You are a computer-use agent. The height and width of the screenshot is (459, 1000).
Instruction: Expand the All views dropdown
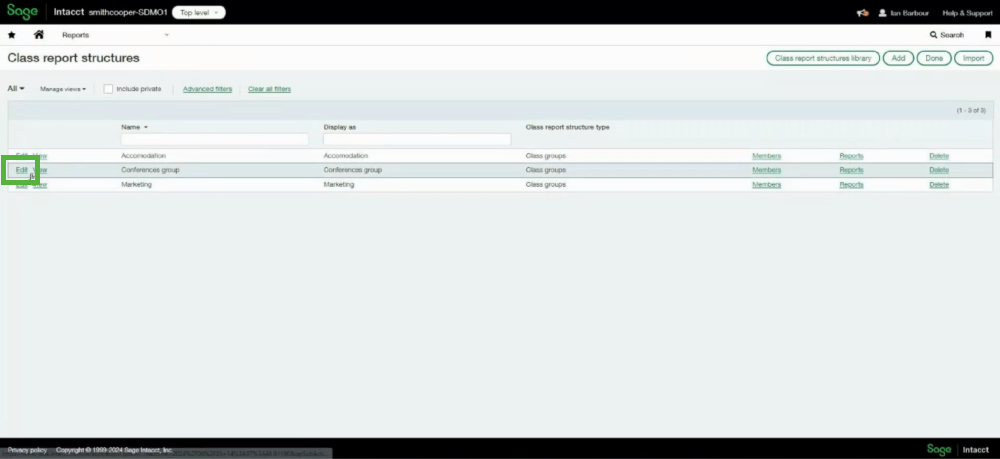click(x=16, y=89)
